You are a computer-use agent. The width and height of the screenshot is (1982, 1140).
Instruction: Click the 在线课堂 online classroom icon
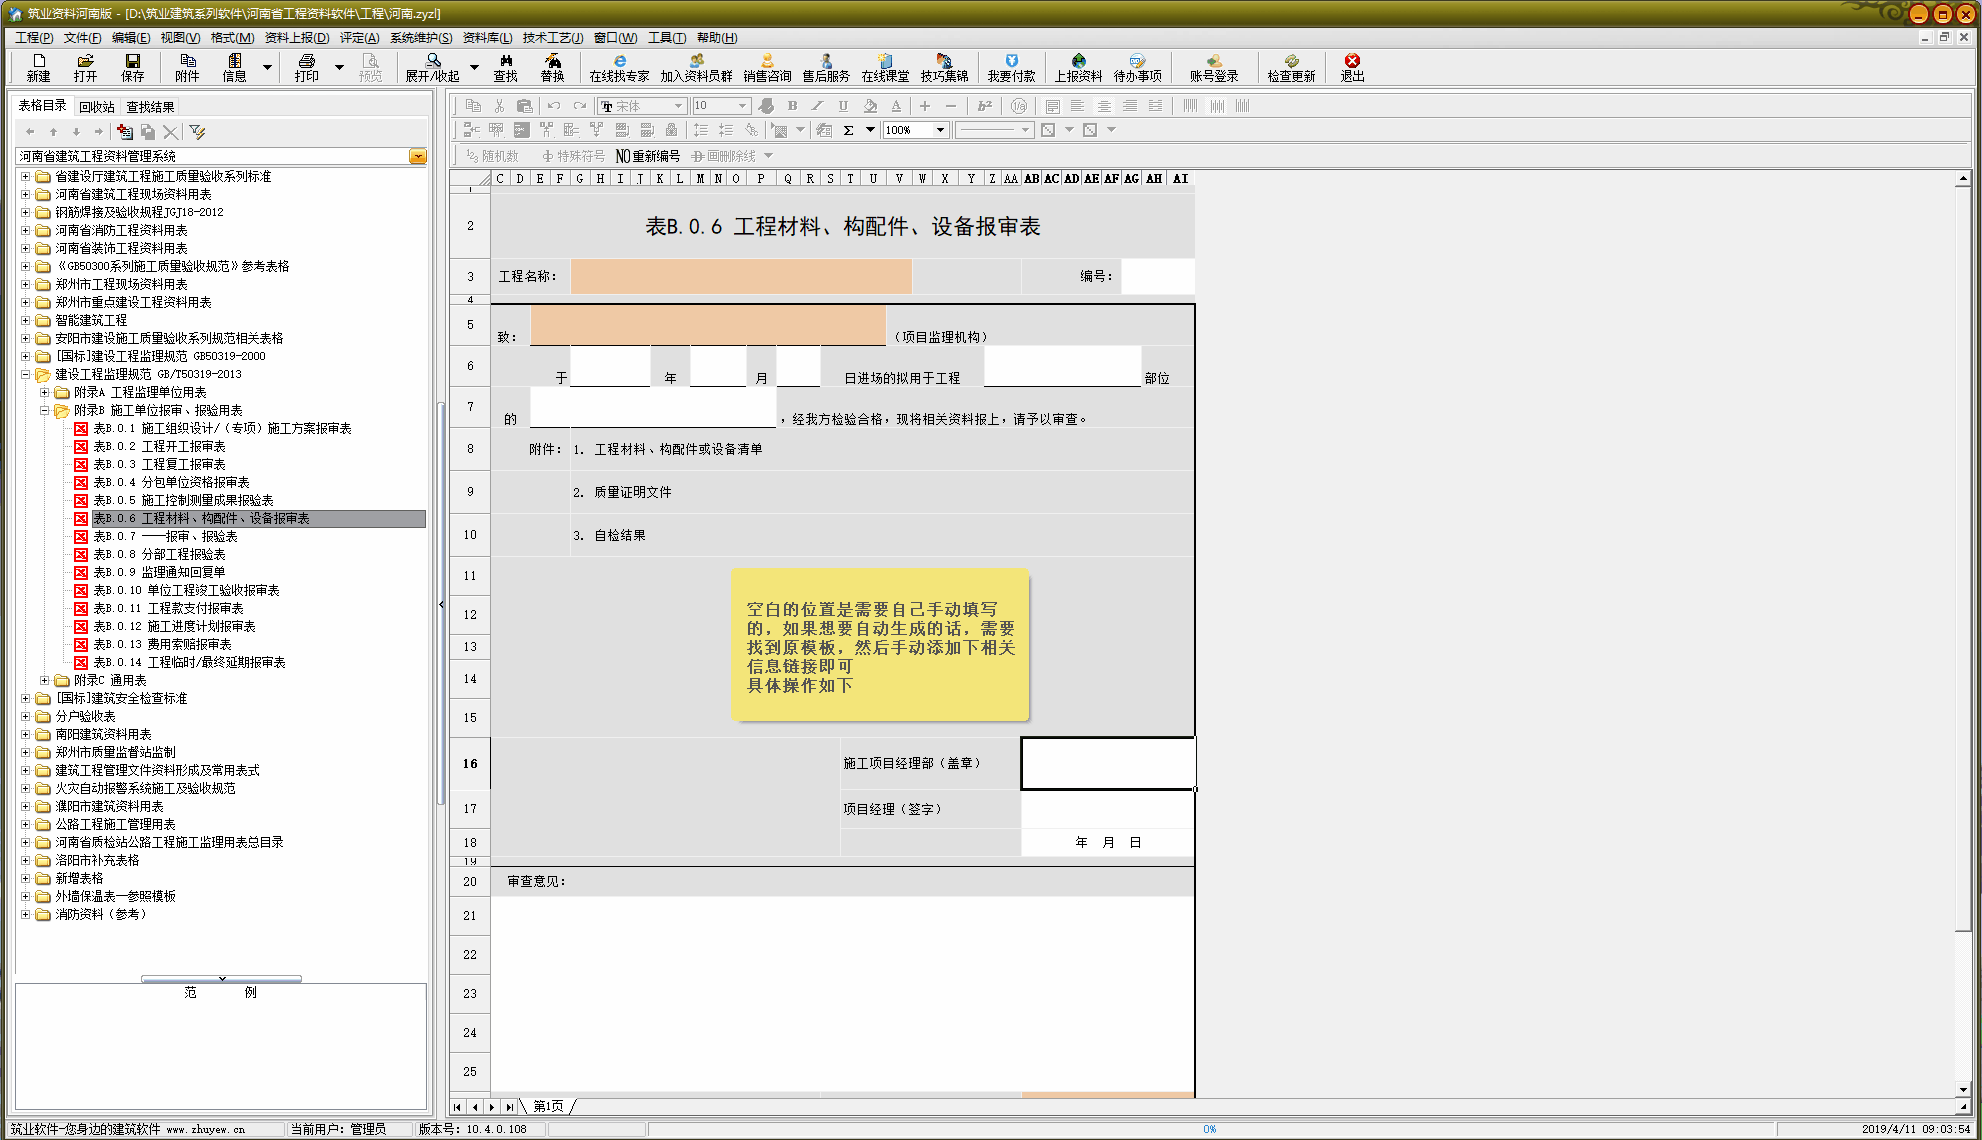(883, 68)
